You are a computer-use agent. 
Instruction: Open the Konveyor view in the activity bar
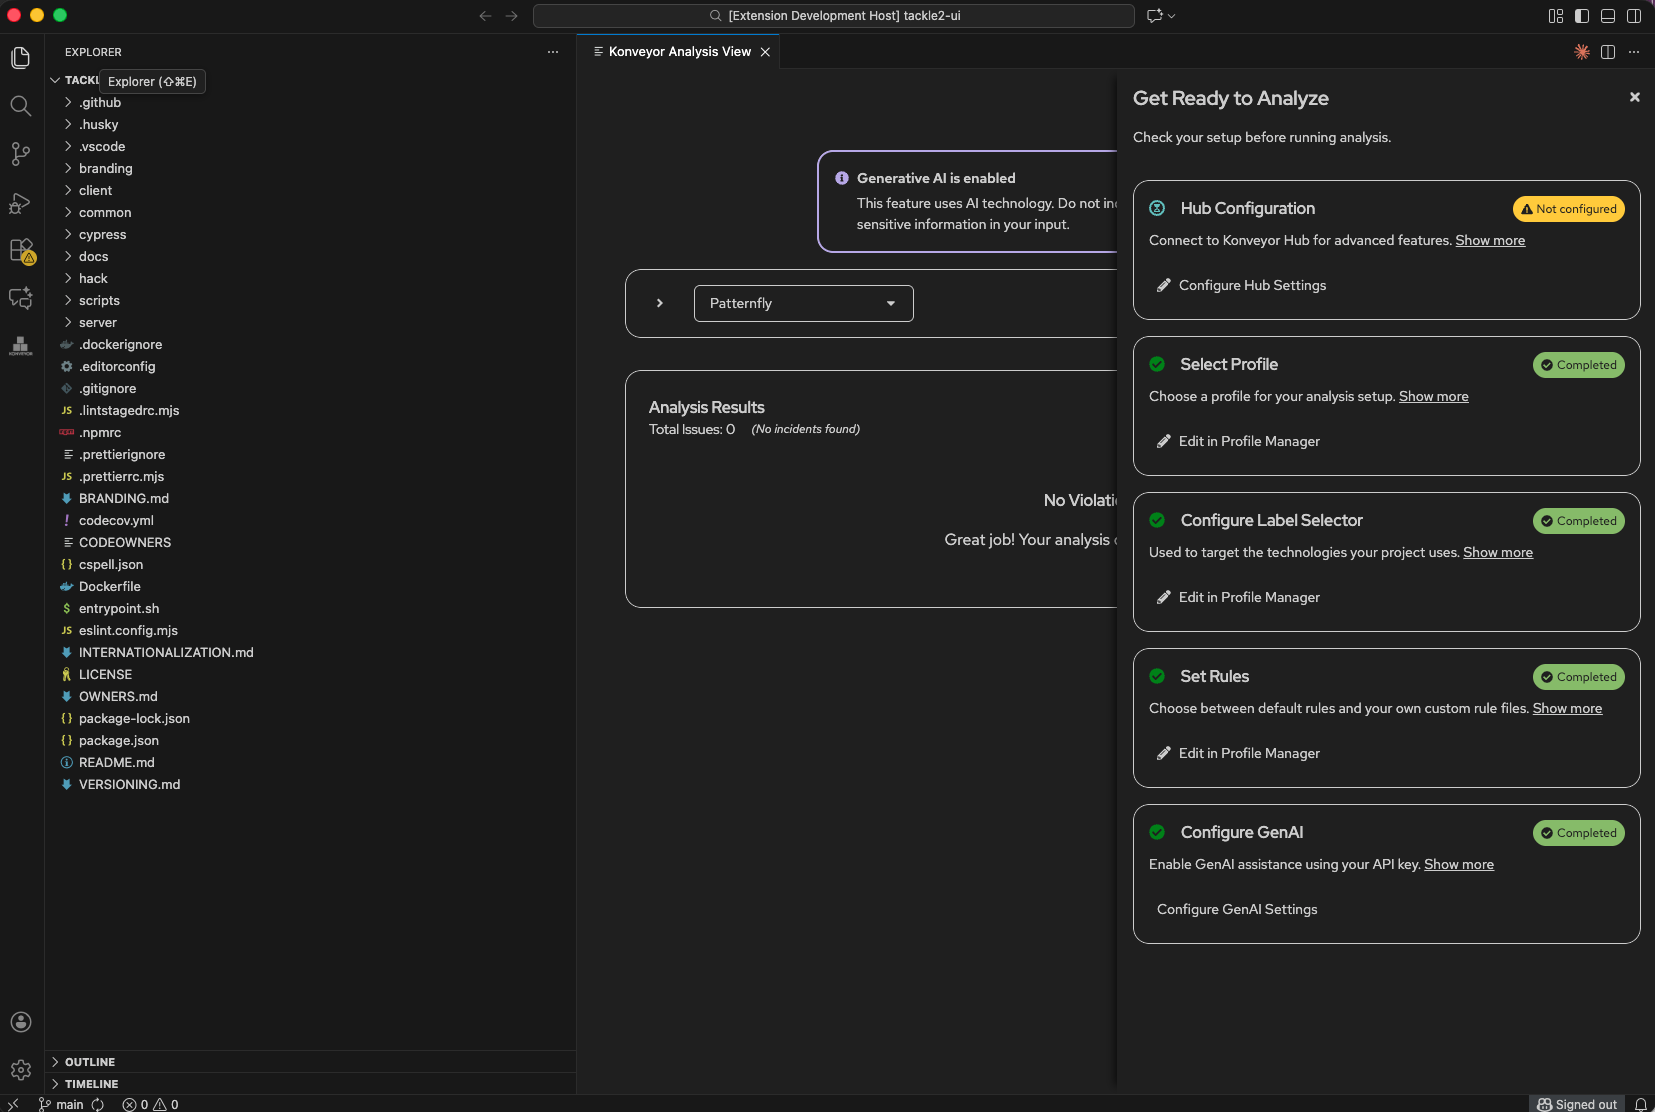click(21, 345)
